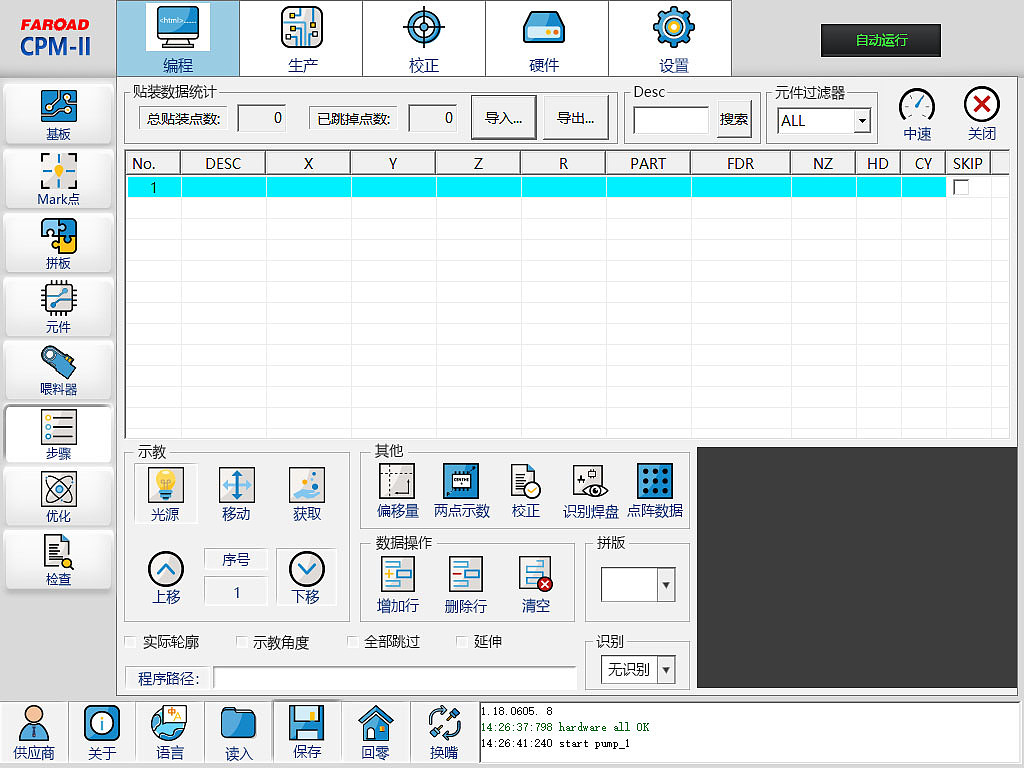1024x768 pixels.
Task: Expand the 拼版 dropdown
Action: pyautogui.click(x=665, y=584)
